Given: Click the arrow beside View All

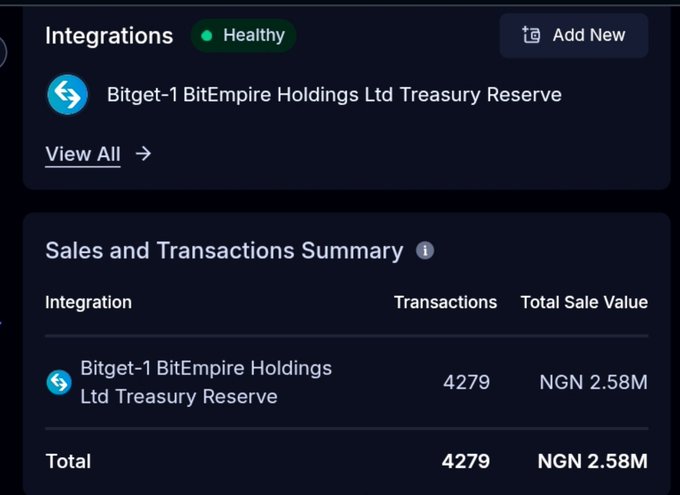Looking at the screenshot, I should pos(143,154).
